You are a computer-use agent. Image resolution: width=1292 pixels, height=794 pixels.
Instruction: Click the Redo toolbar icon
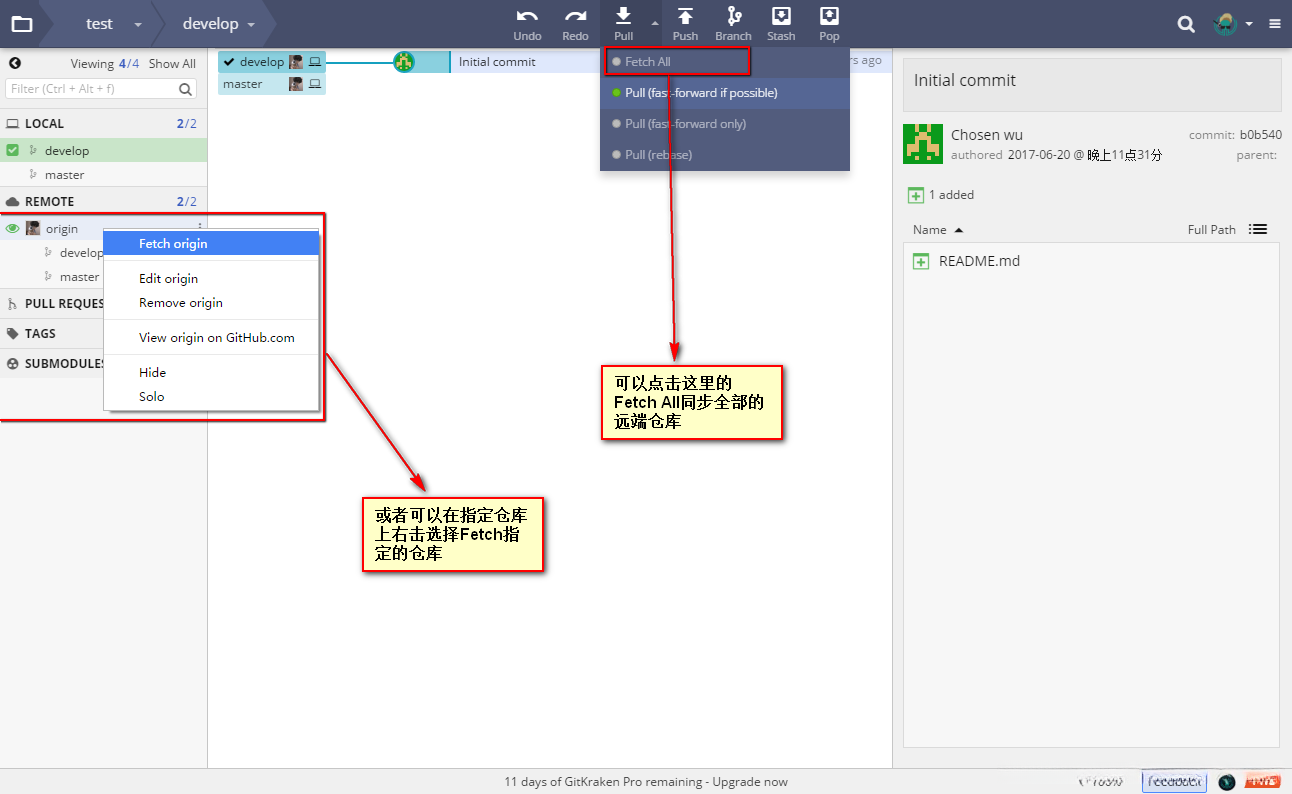coord(575,17)
